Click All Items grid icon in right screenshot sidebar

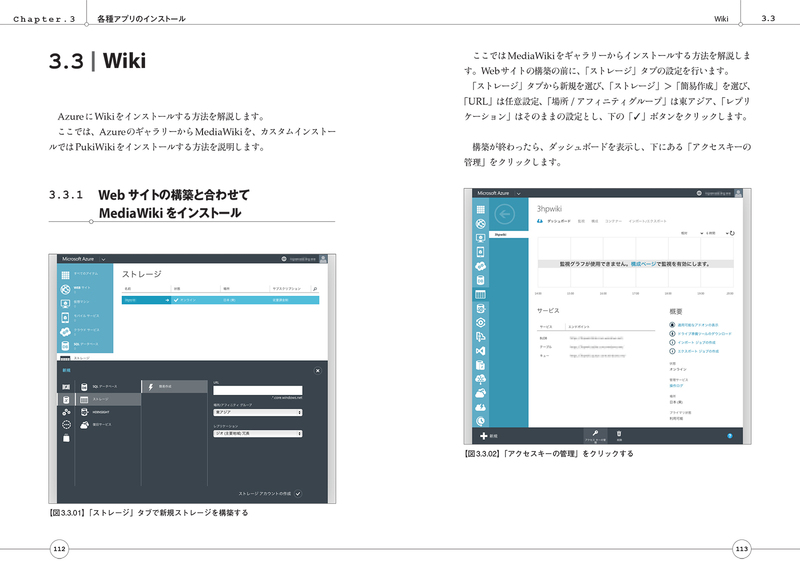click(480, 209)
